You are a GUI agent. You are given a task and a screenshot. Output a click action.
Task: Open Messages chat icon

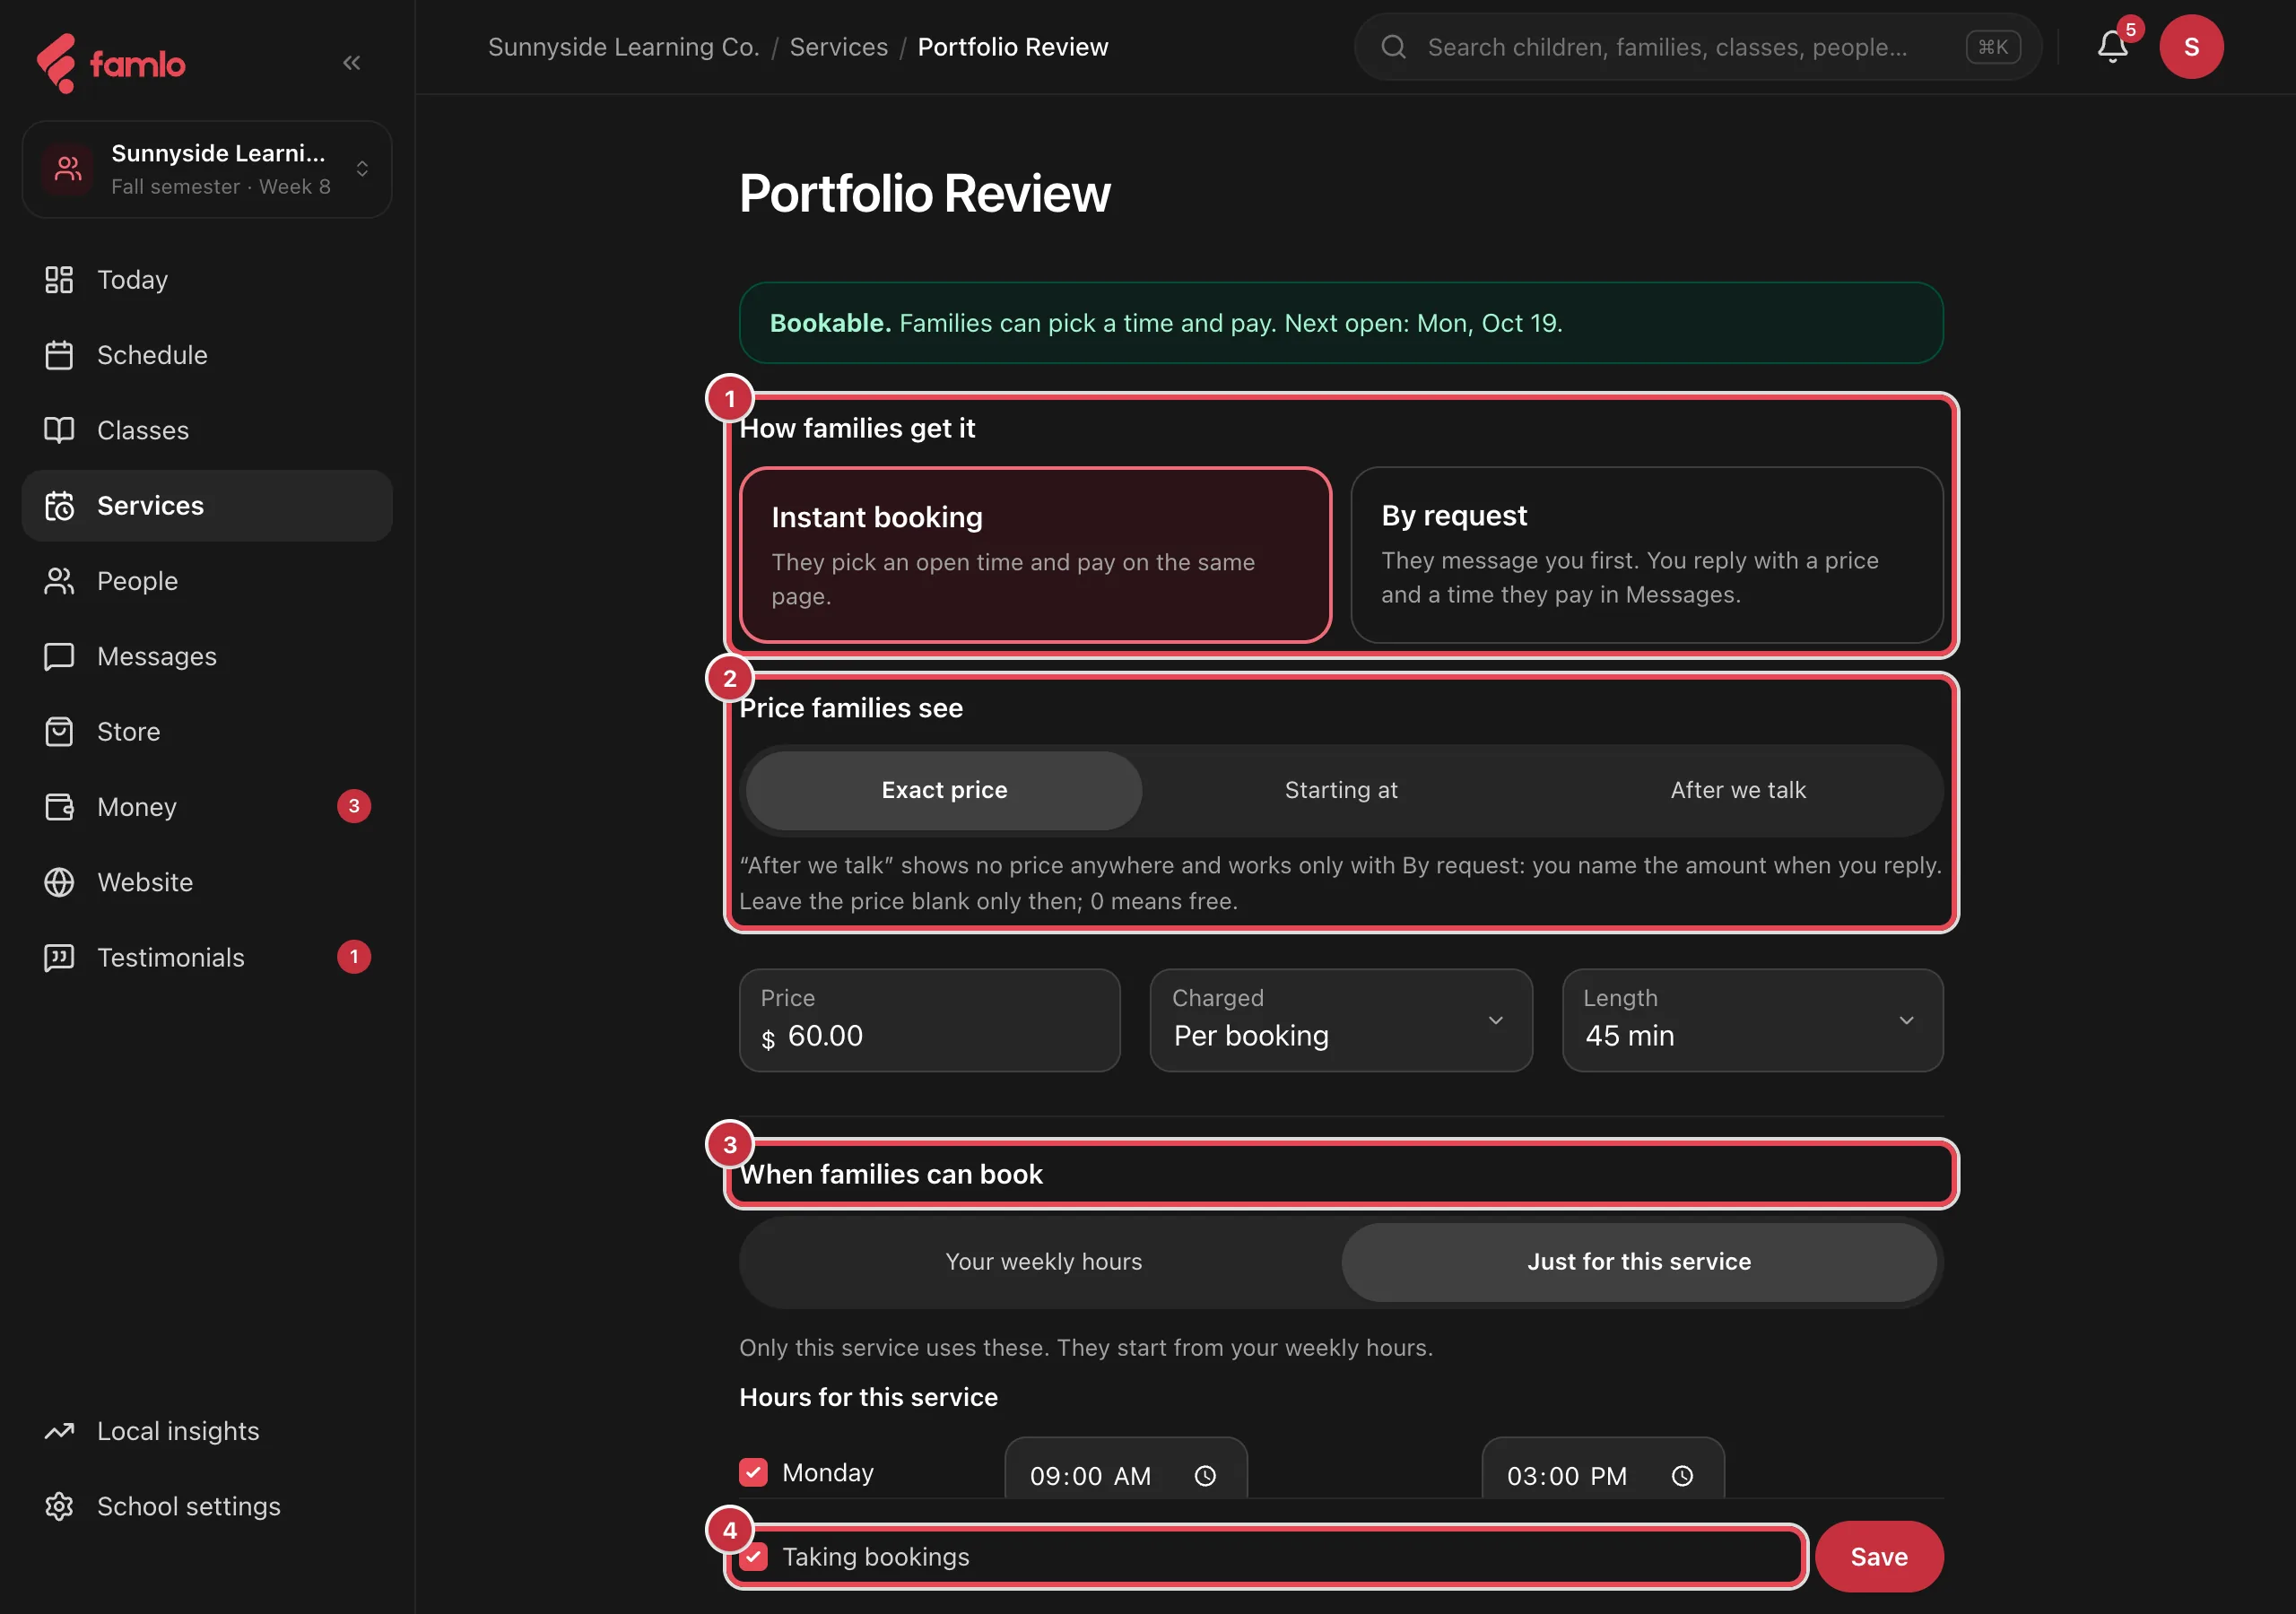(59, 656)
